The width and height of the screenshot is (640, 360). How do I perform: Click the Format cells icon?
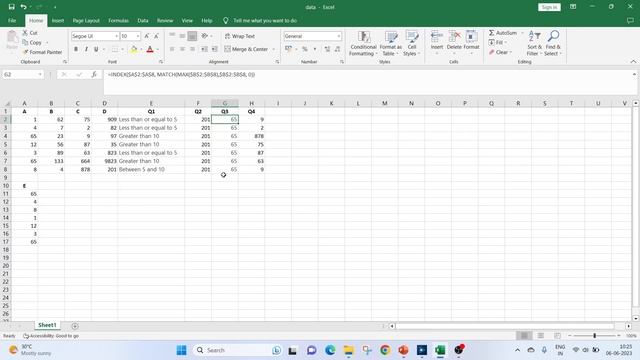coord(471,37)
